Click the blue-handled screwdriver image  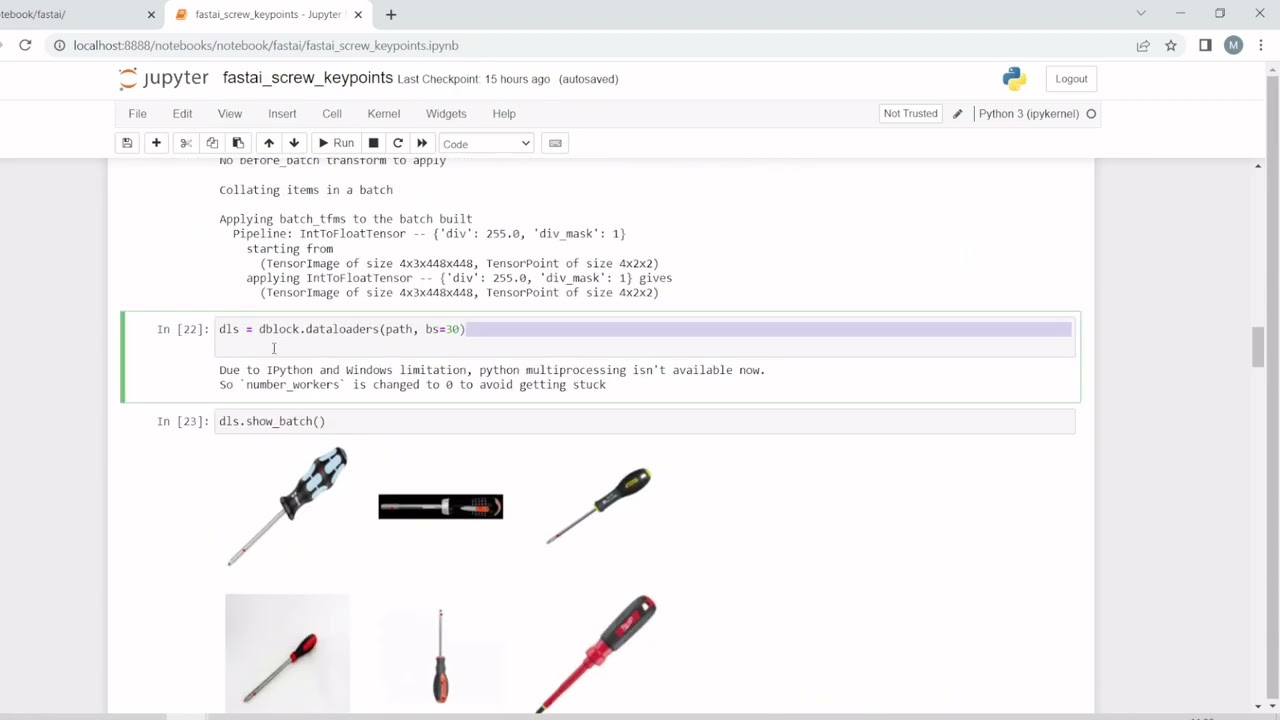(287, 506)
